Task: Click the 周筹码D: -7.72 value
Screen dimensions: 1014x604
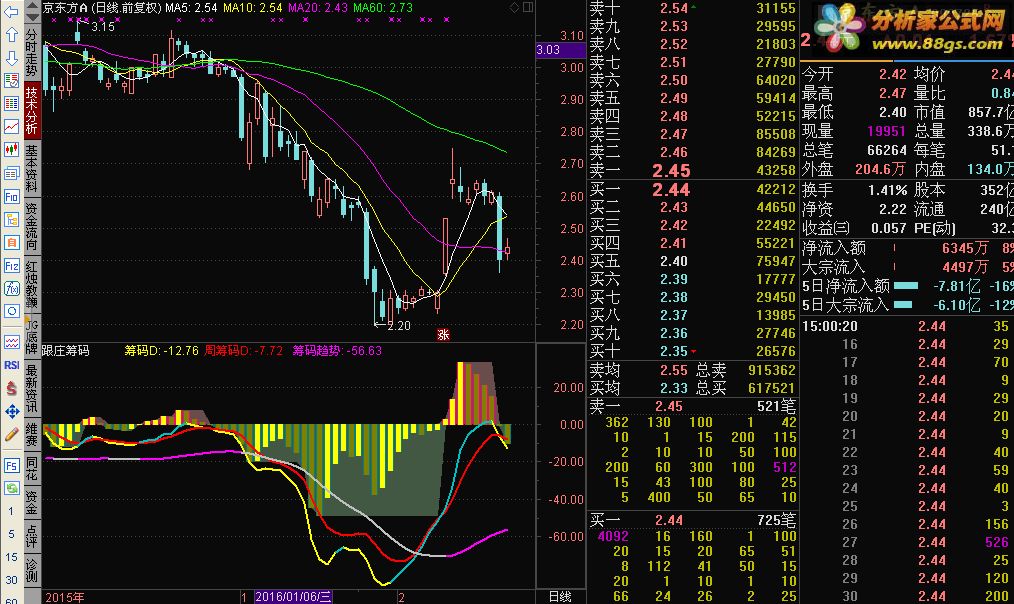Action: point(244,351)
